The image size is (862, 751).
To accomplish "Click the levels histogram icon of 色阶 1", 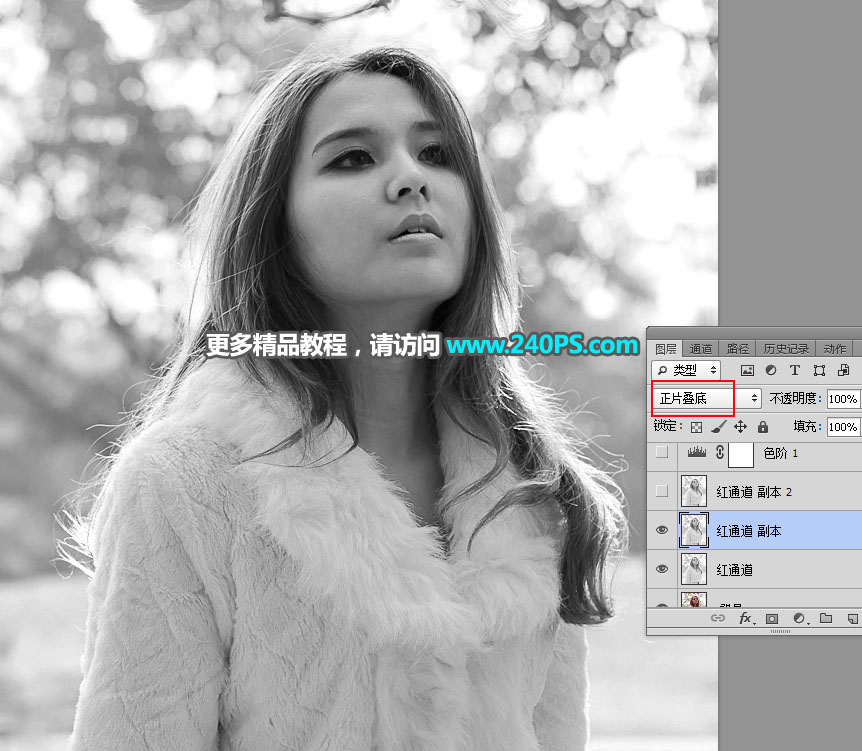I will pos(697,452).
